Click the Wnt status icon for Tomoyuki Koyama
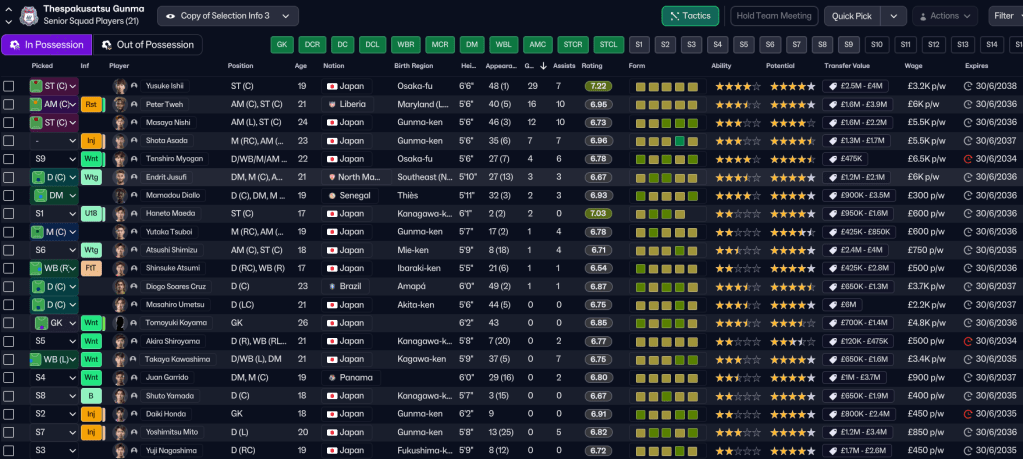 tap(90, 323)
